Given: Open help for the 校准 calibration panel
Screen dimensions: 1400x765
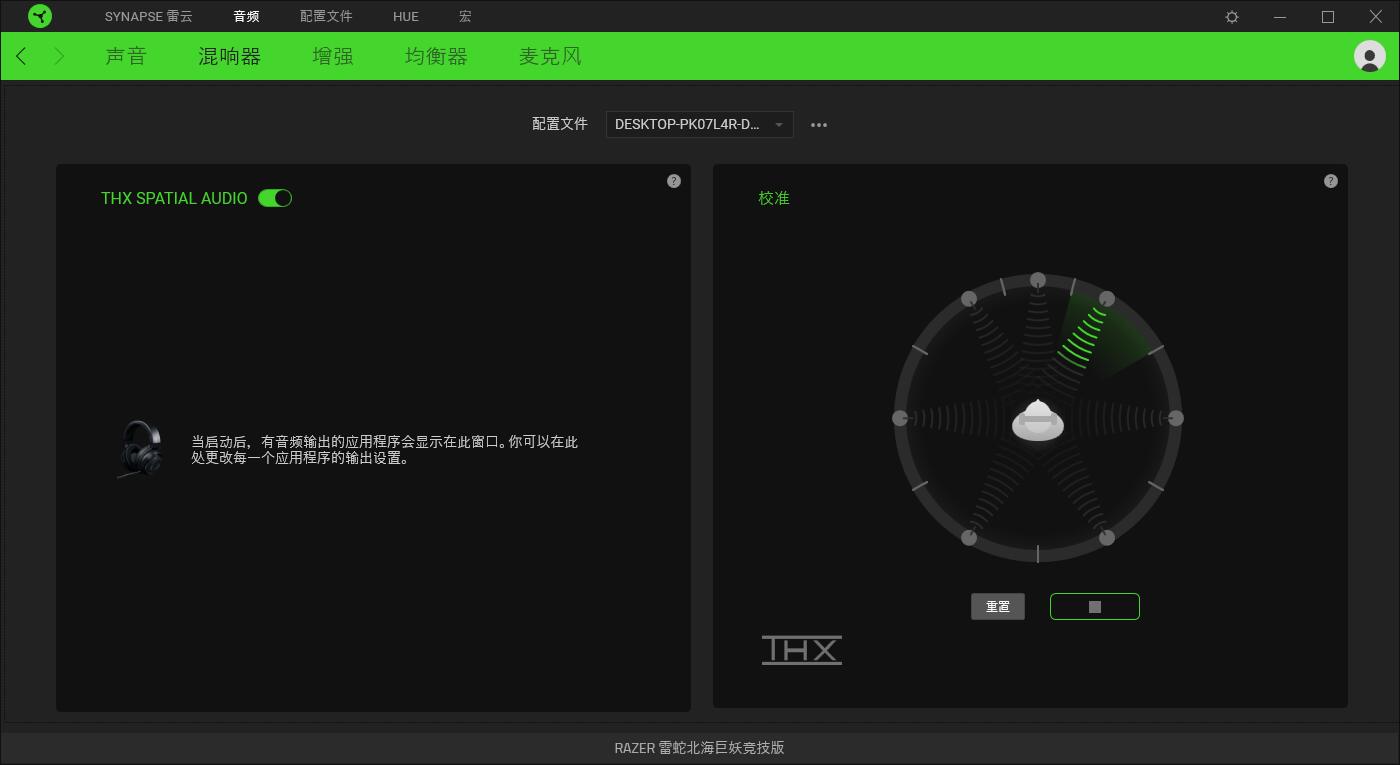Looking at the screenshot, I should (1330, 181).
